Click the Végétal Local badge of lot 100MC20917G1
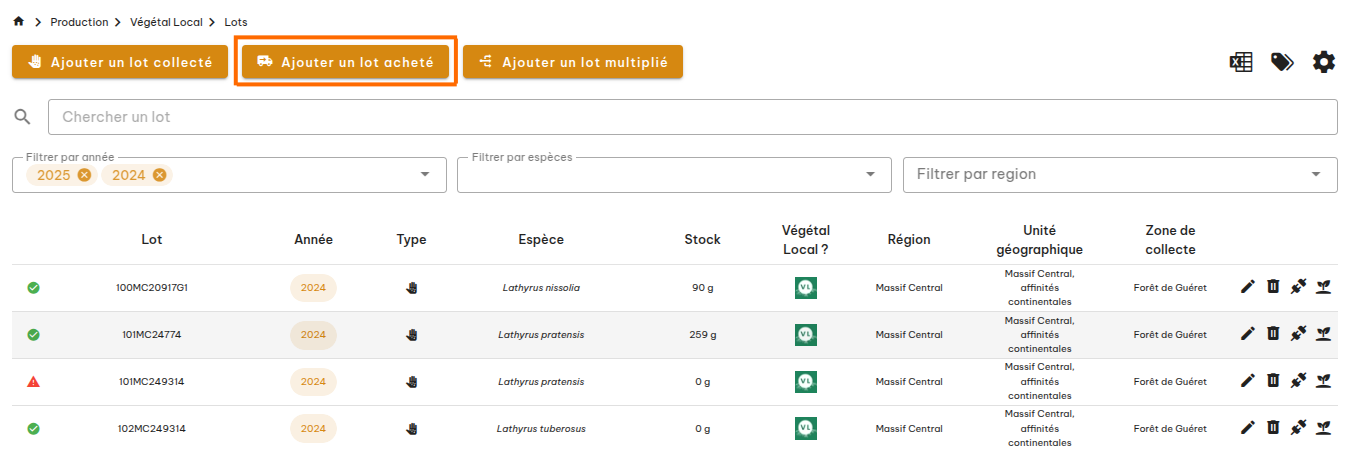The width and height of the screenshot is (1352, 451). 805,288
